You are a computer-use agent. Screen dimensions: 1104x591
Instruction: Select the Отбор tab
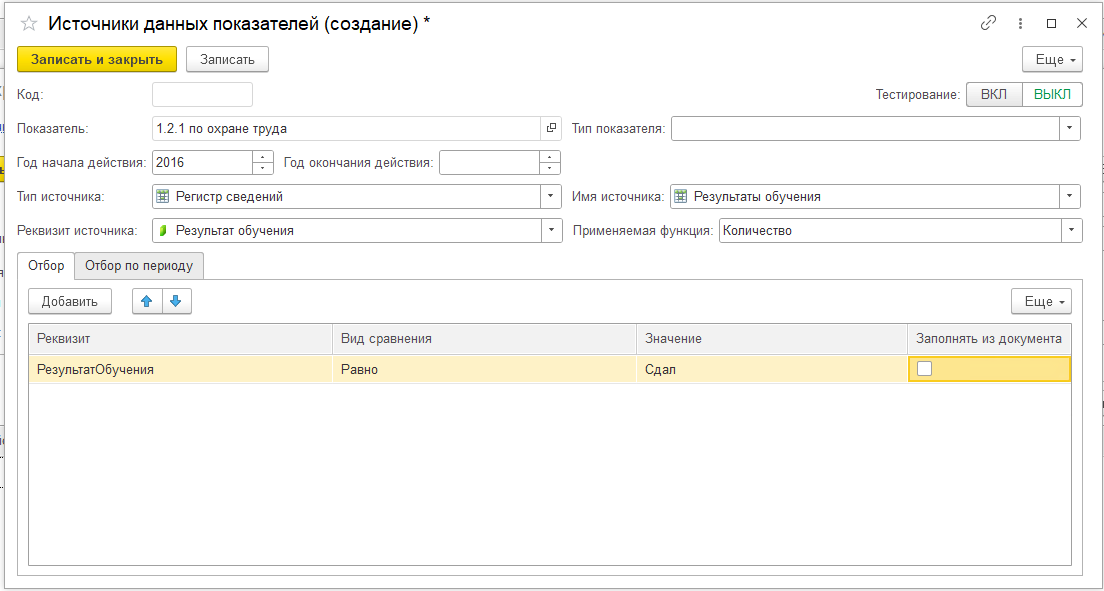click(46, 266)
